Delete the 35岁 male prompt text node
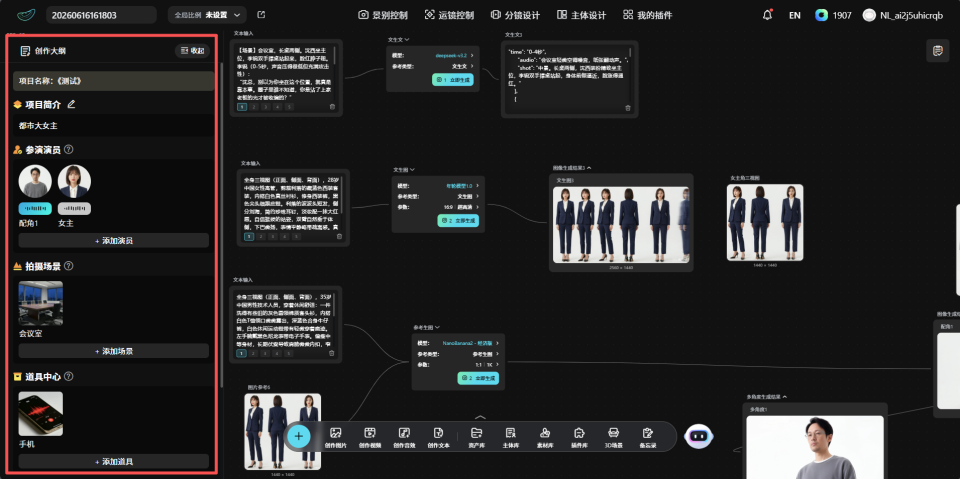This screenshot has width=960, height=479. point(332,353)
